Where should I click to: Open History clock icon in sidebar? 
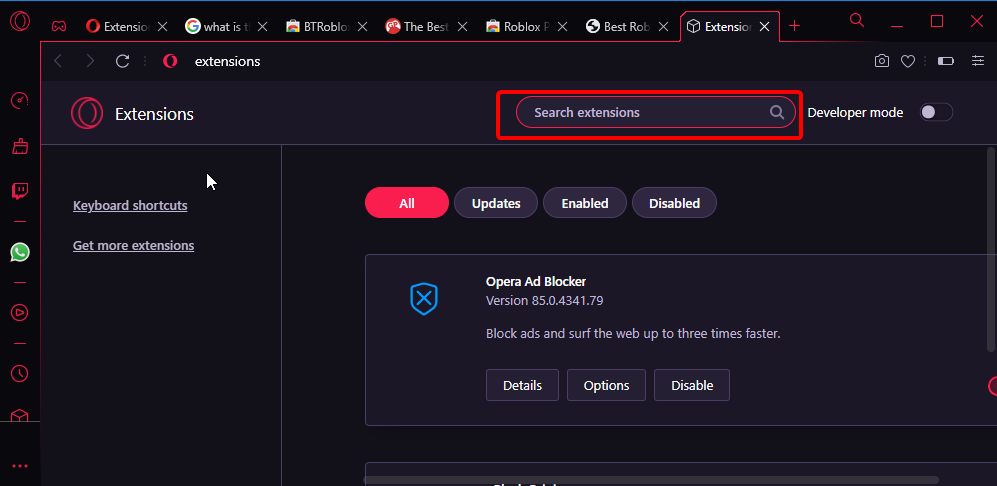[20, 373]
